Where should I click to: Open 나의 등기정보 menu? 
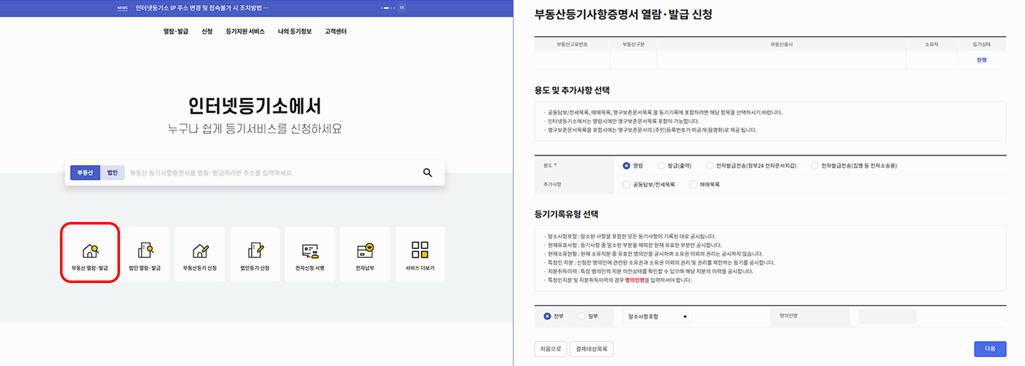[295, 31]
